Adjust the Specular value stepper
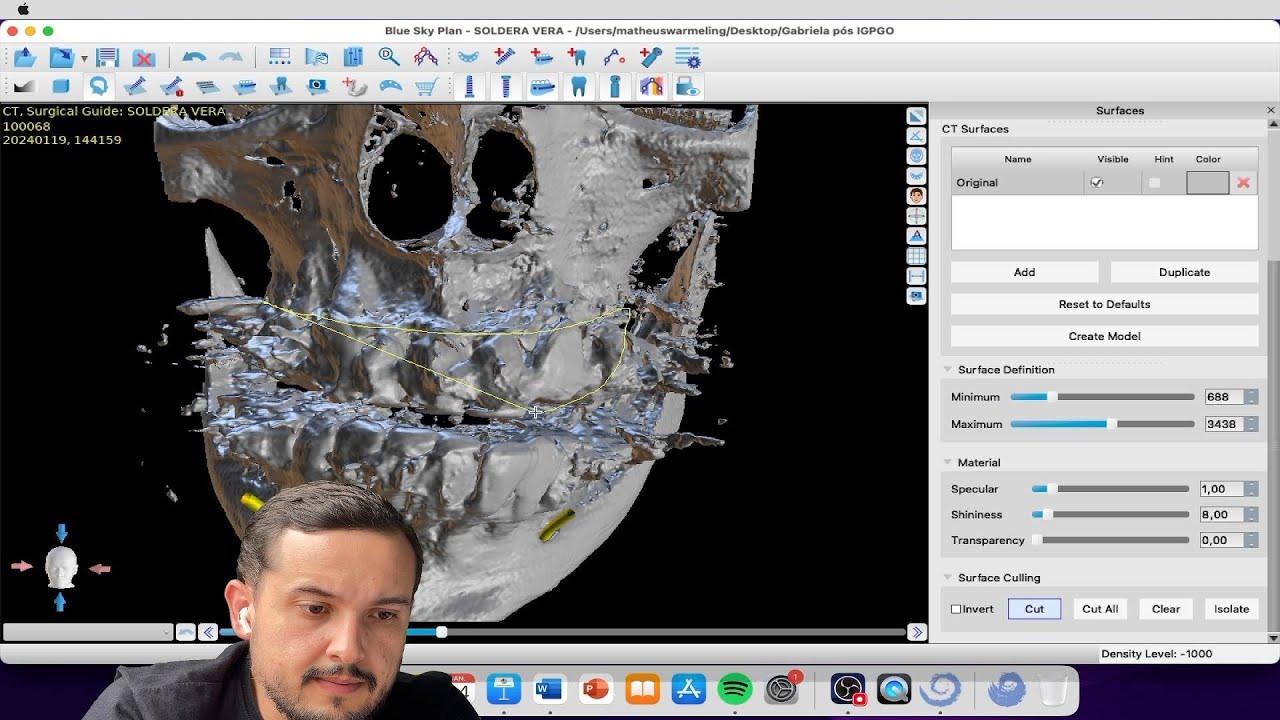This screenshot has width=1280, height=720. [1250, 489]
